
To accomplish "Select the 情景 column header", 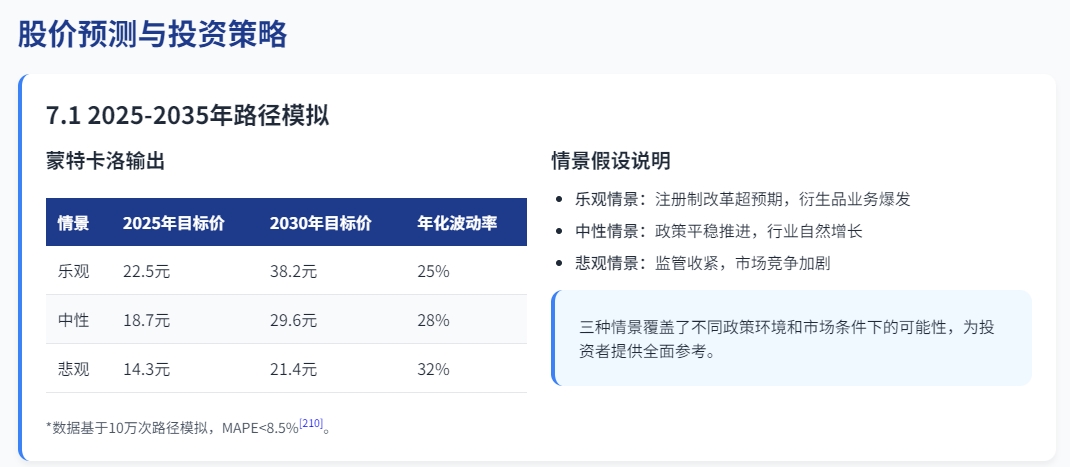I will 74,223.
